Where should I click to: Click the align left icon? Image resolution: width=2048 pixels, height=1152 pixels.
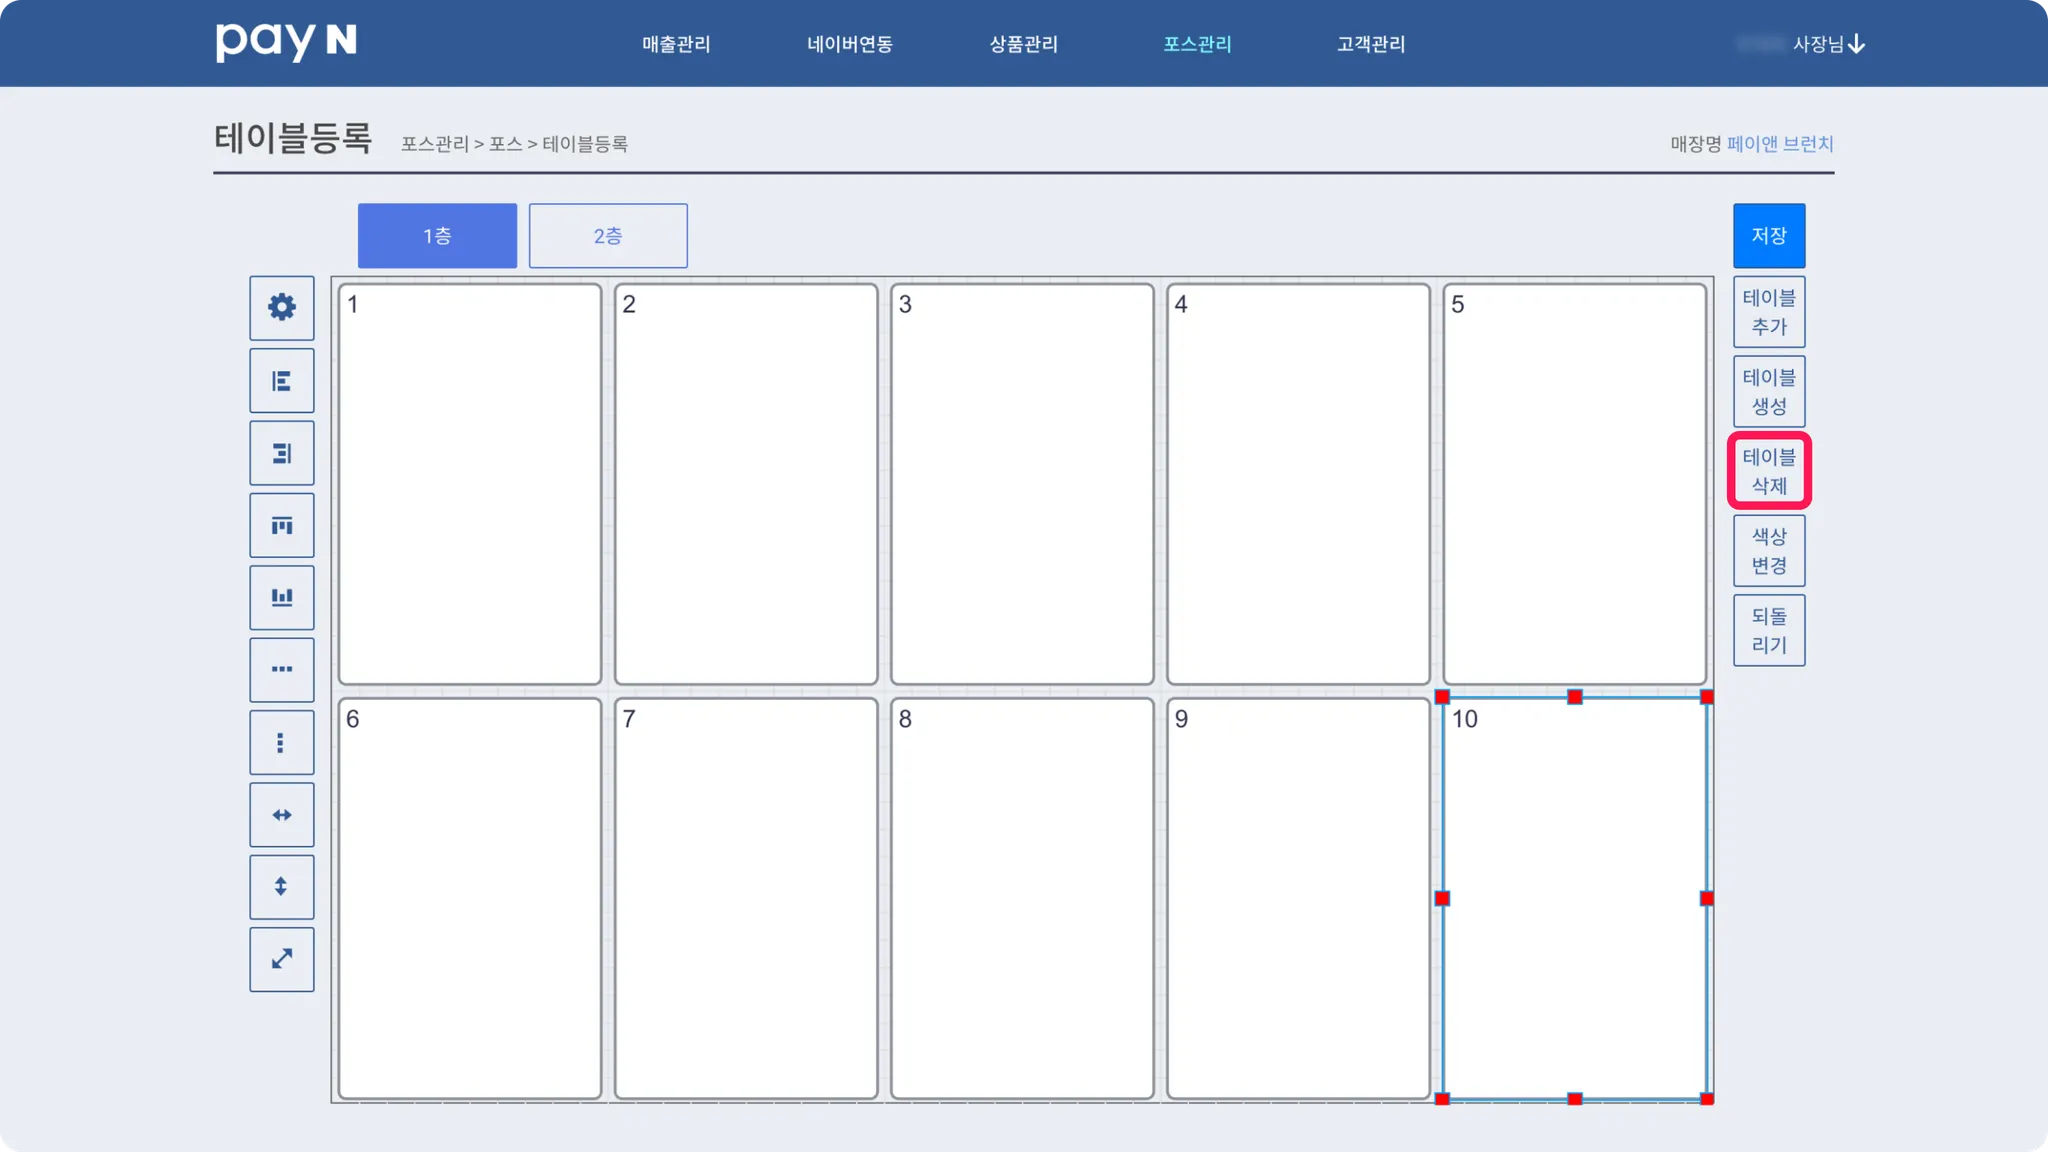[x=282, y=381]
